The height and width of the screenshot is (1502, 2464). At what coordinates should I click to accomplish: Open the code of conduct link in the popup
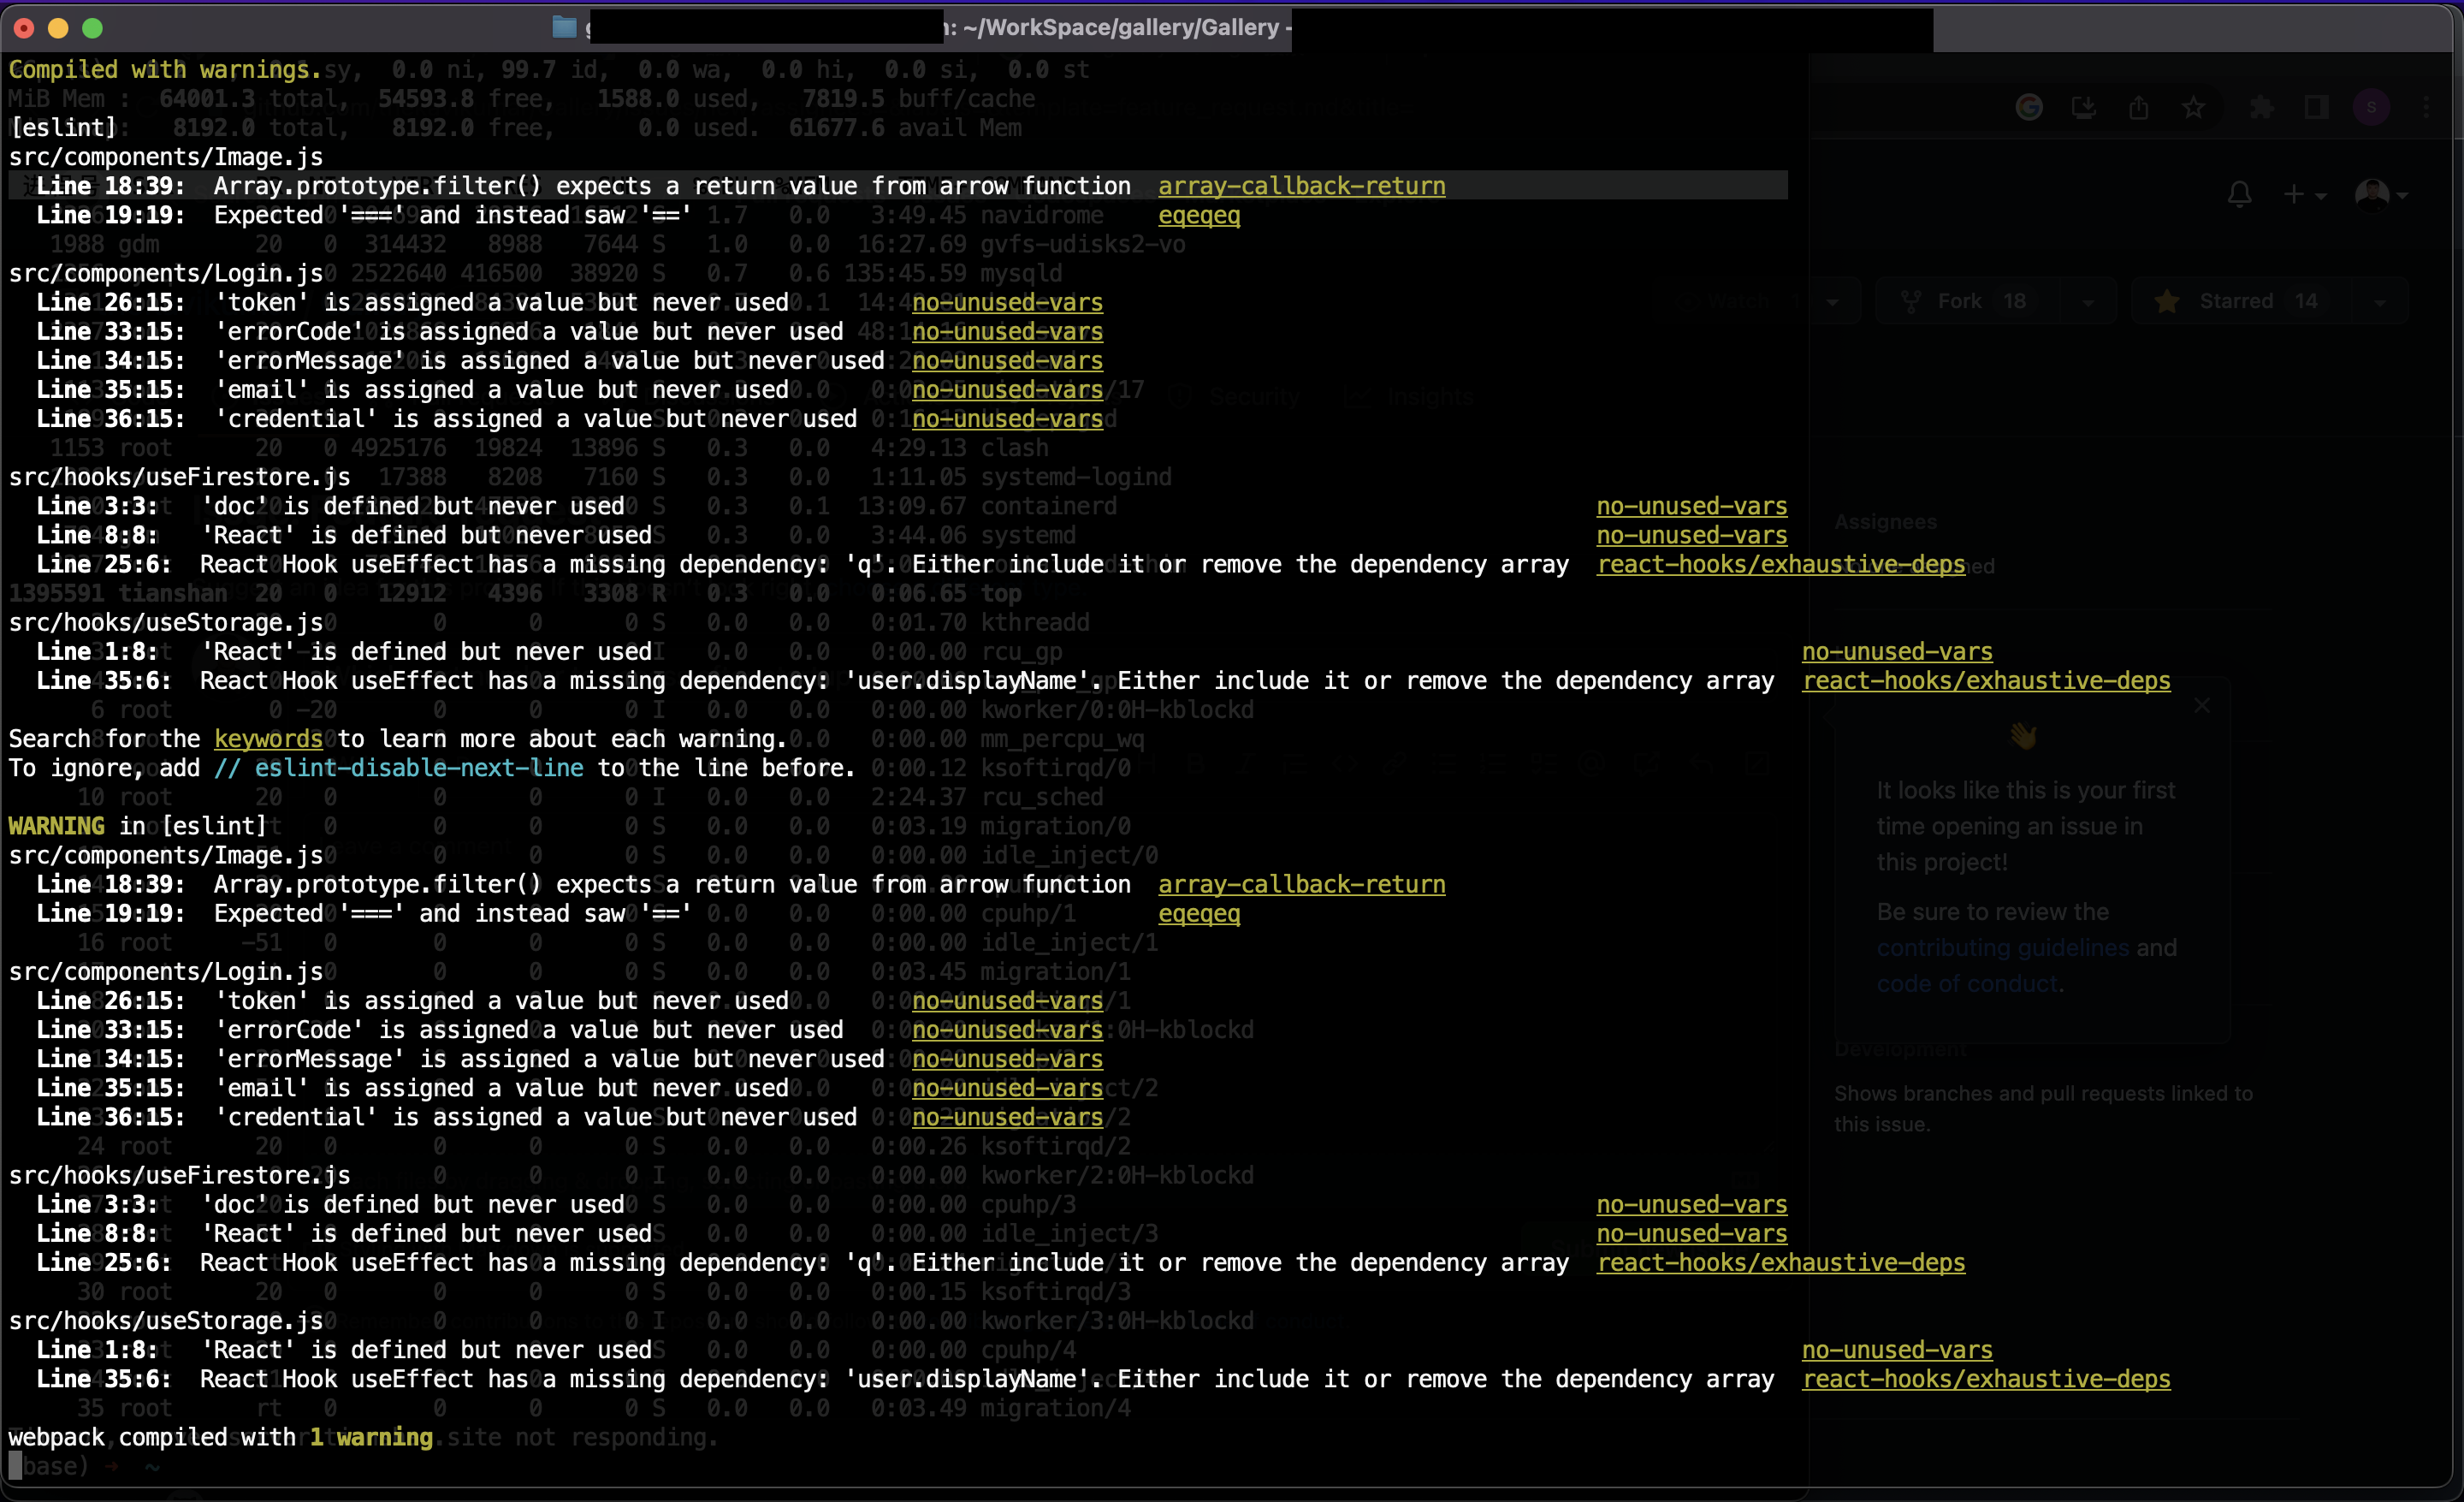(1967, 984)
